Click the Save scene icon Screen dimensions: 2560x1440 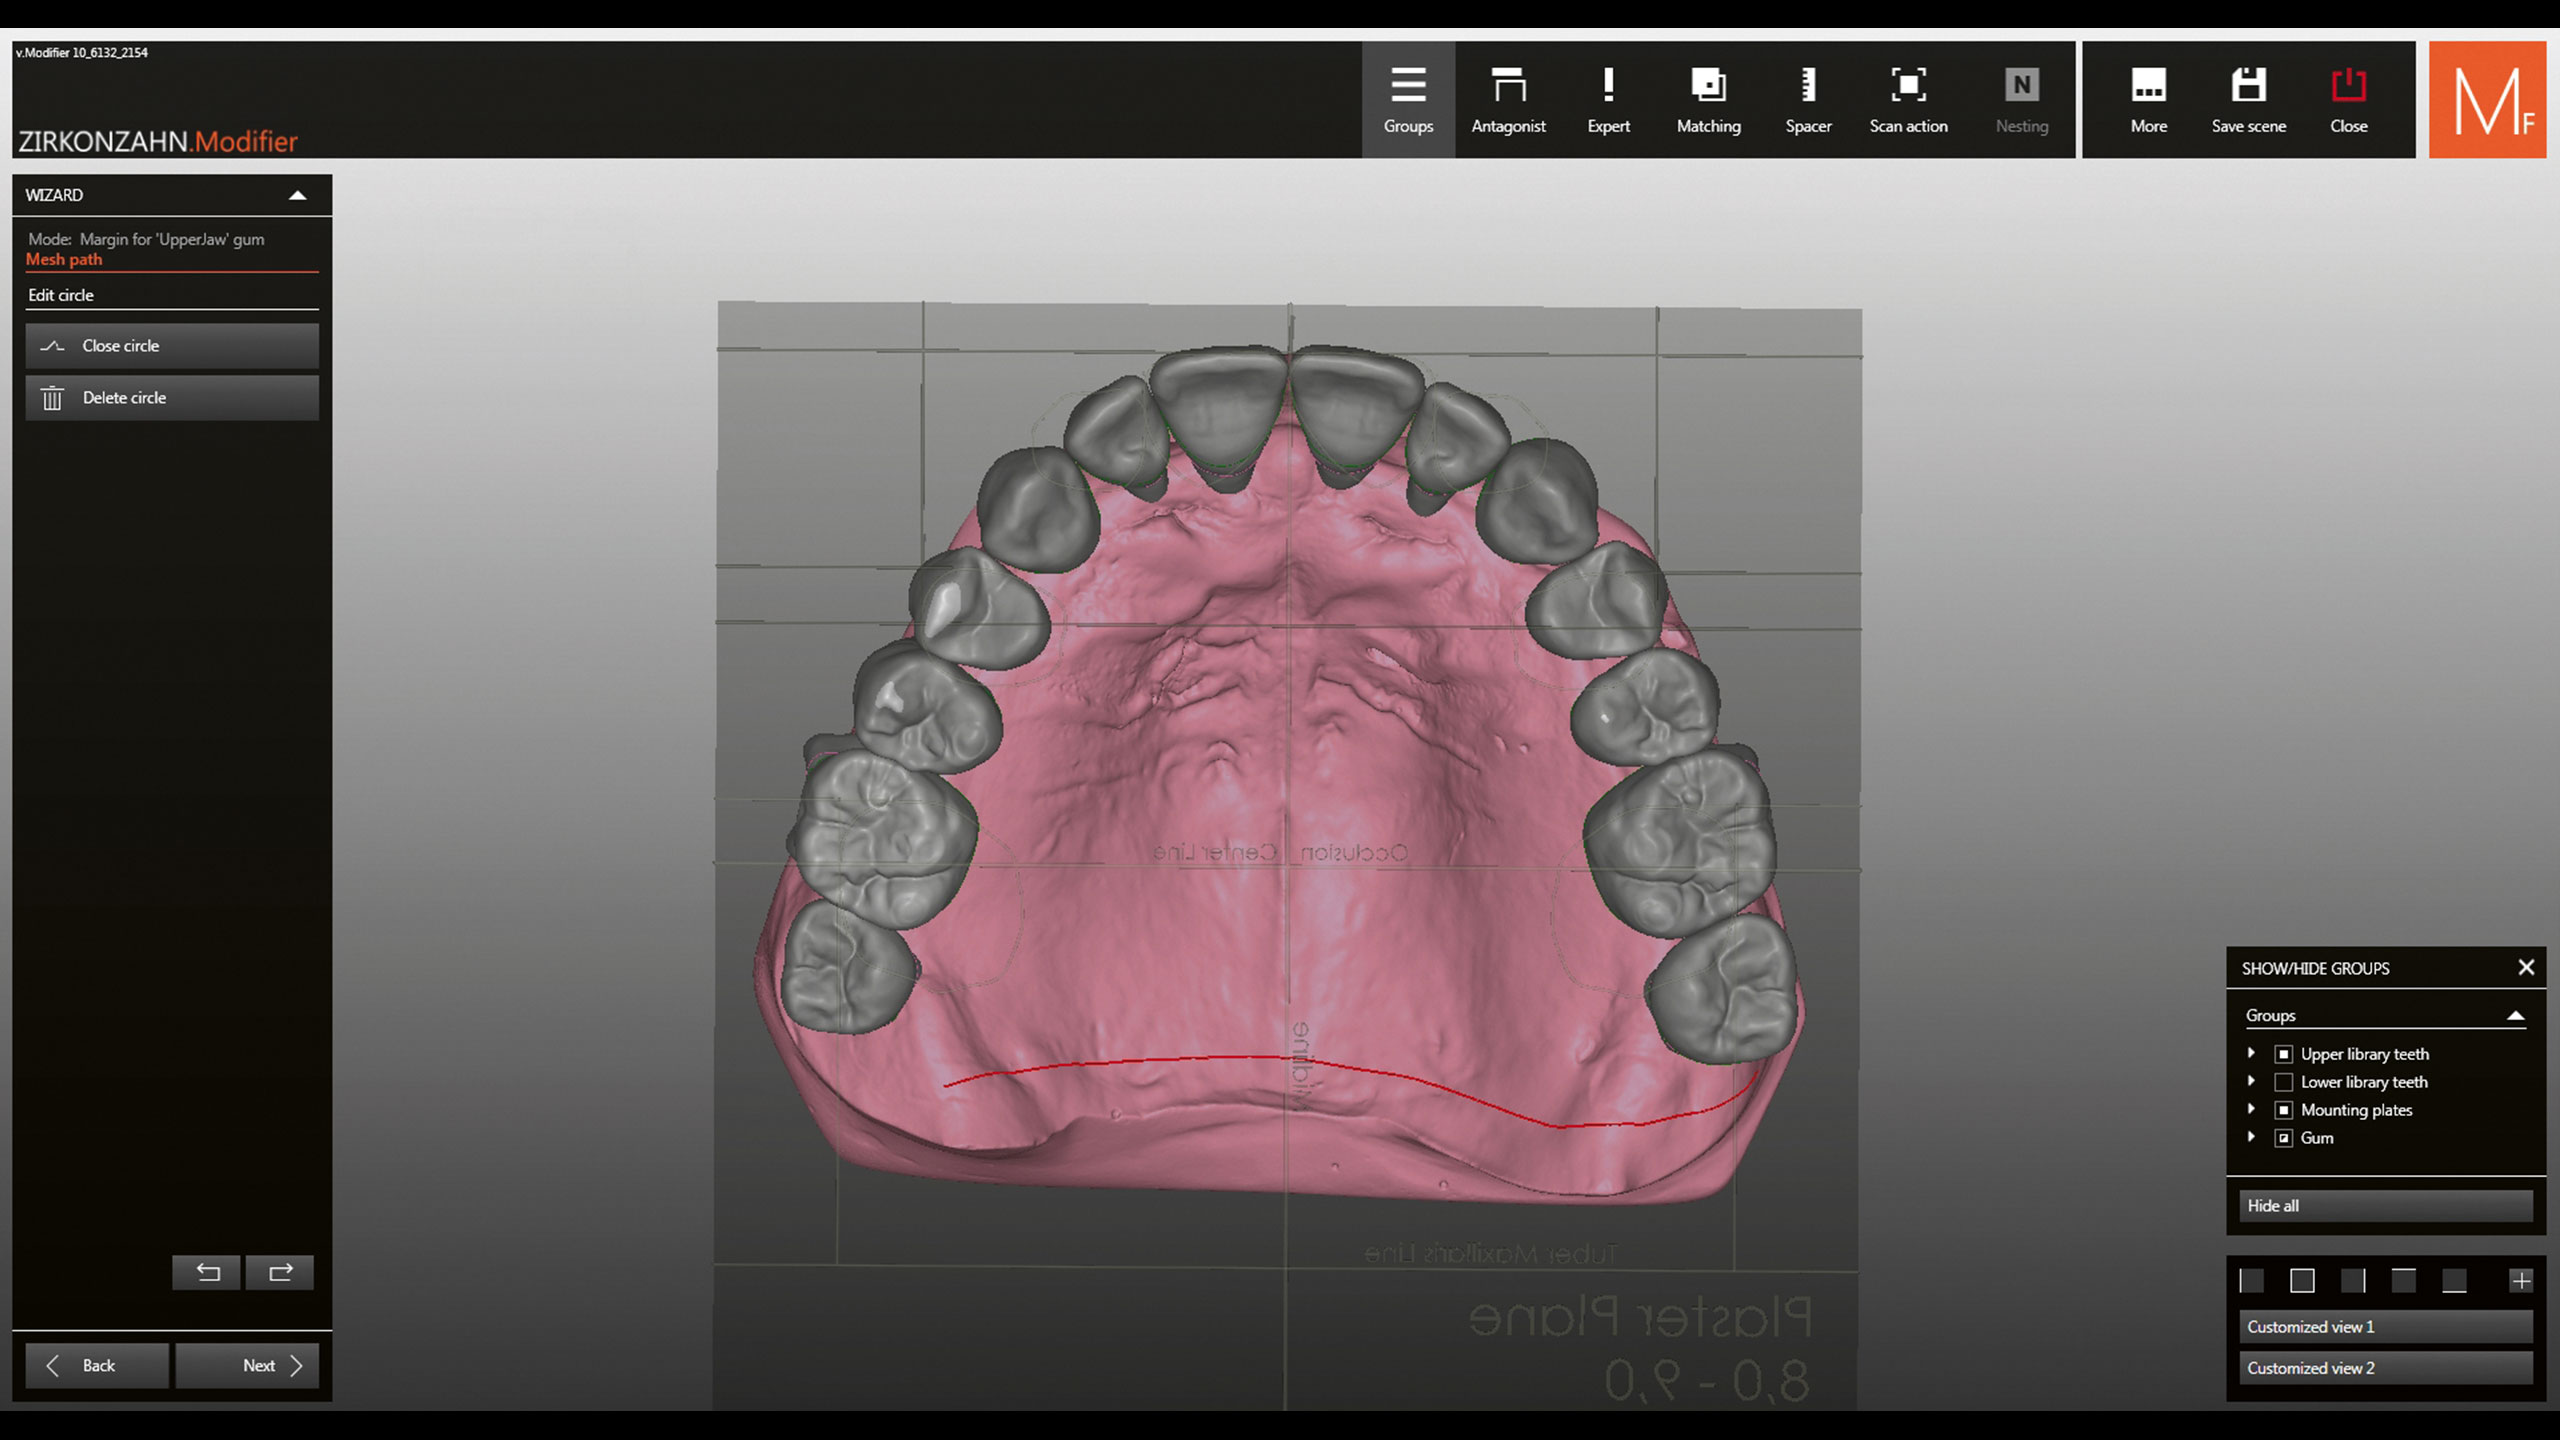click(x=2248, y=100)
